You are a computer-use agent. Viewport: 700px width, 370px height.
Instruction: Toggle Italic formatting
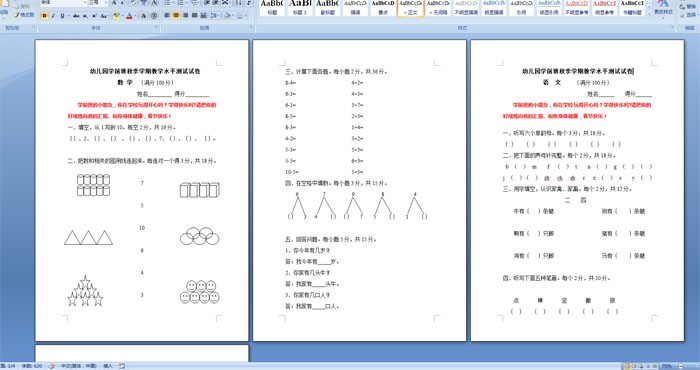pos(53,16)
